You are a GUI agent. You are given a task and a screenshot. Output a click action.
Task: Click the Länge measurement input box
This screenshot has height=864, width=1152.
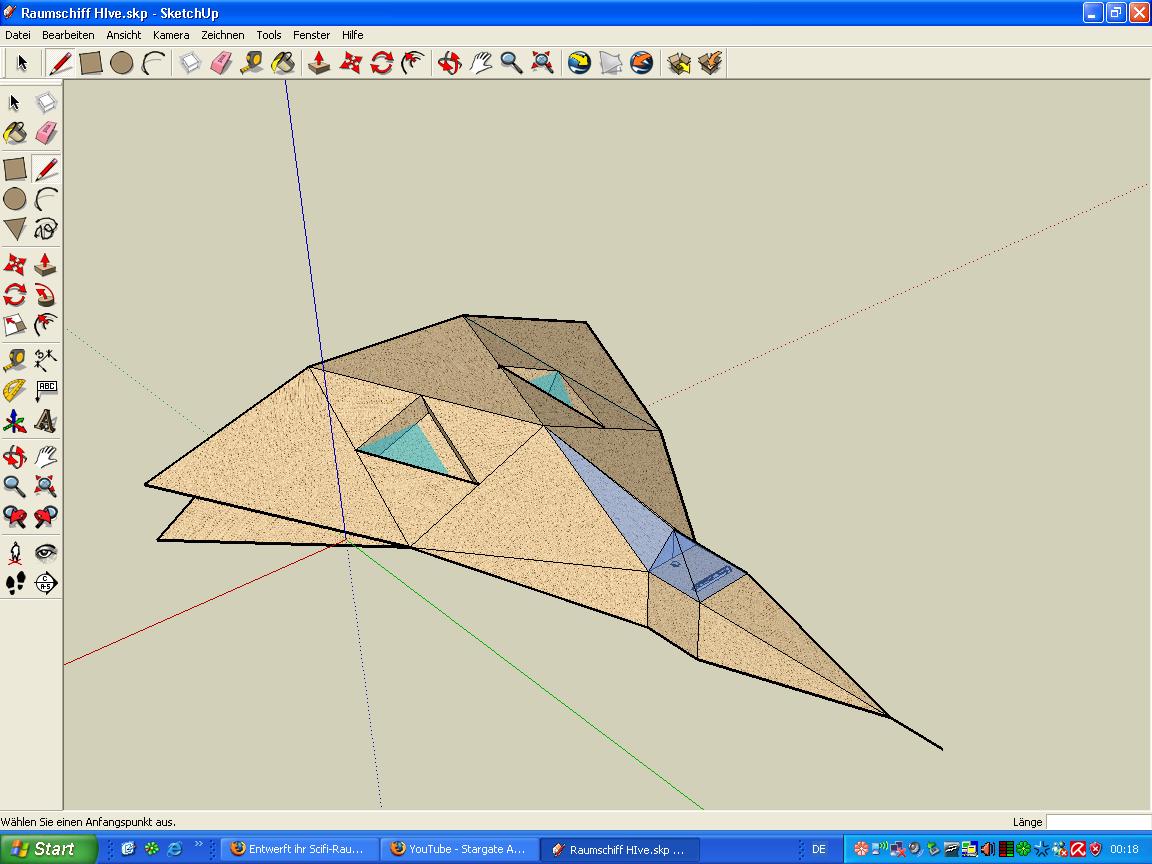pos(1097,822)
